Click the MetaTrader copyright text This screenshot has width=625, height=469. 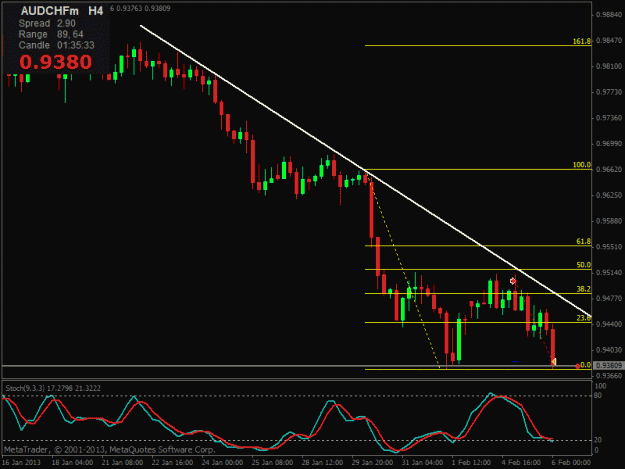pyautogui.click(x=110, y=449)
